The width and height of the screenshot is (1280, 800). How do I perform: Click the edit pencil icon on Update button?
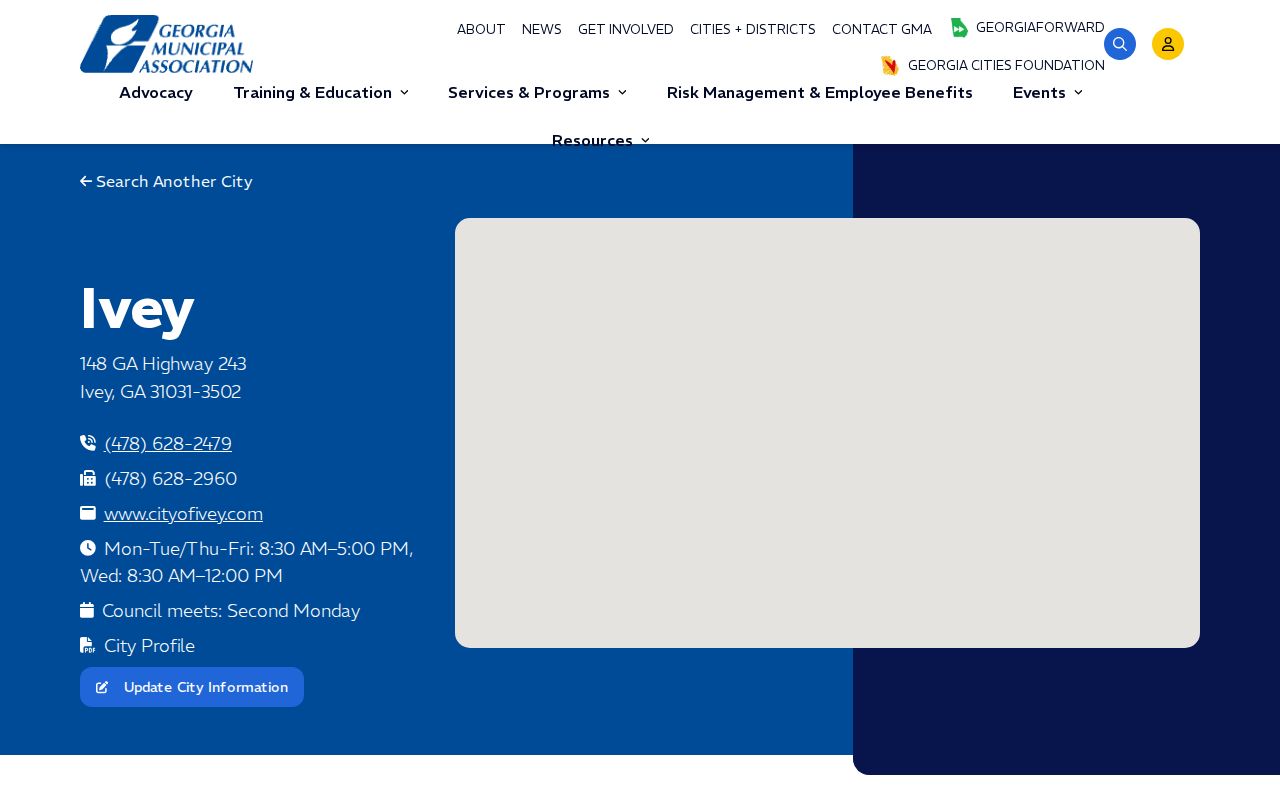click(x=102, y=687)
